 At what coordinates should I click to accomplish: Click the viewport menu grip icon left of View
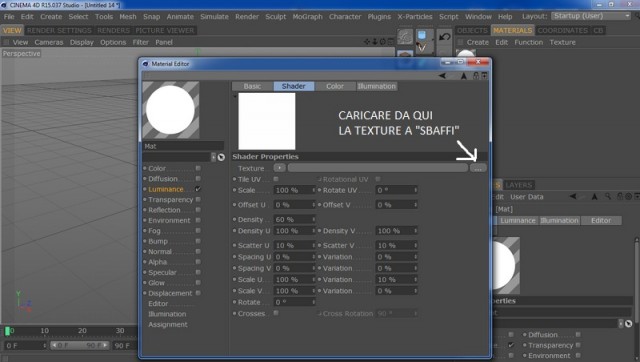coord(6,42)
